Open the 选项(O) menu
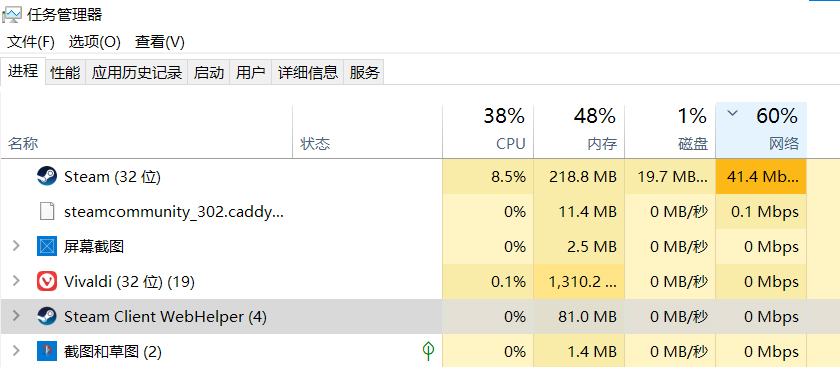The height and width of the screenshot is (367, 840). pos(94,42)
